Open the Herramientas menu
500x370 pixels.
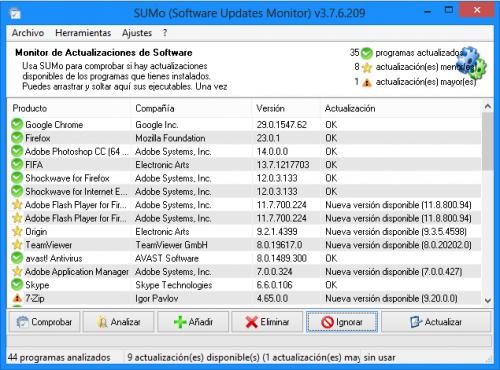pos(83,33)
